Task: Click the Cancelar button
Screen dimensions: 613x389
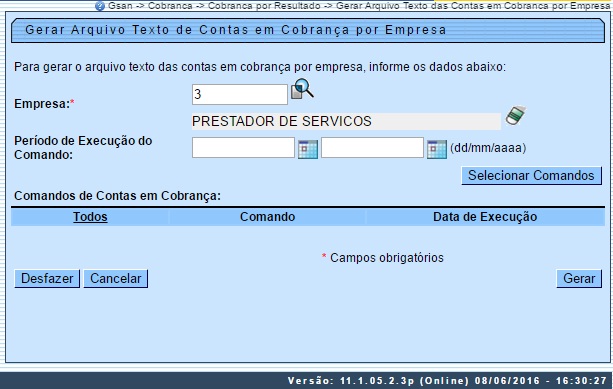Action: pyautogui.click(x=115, y=278)
